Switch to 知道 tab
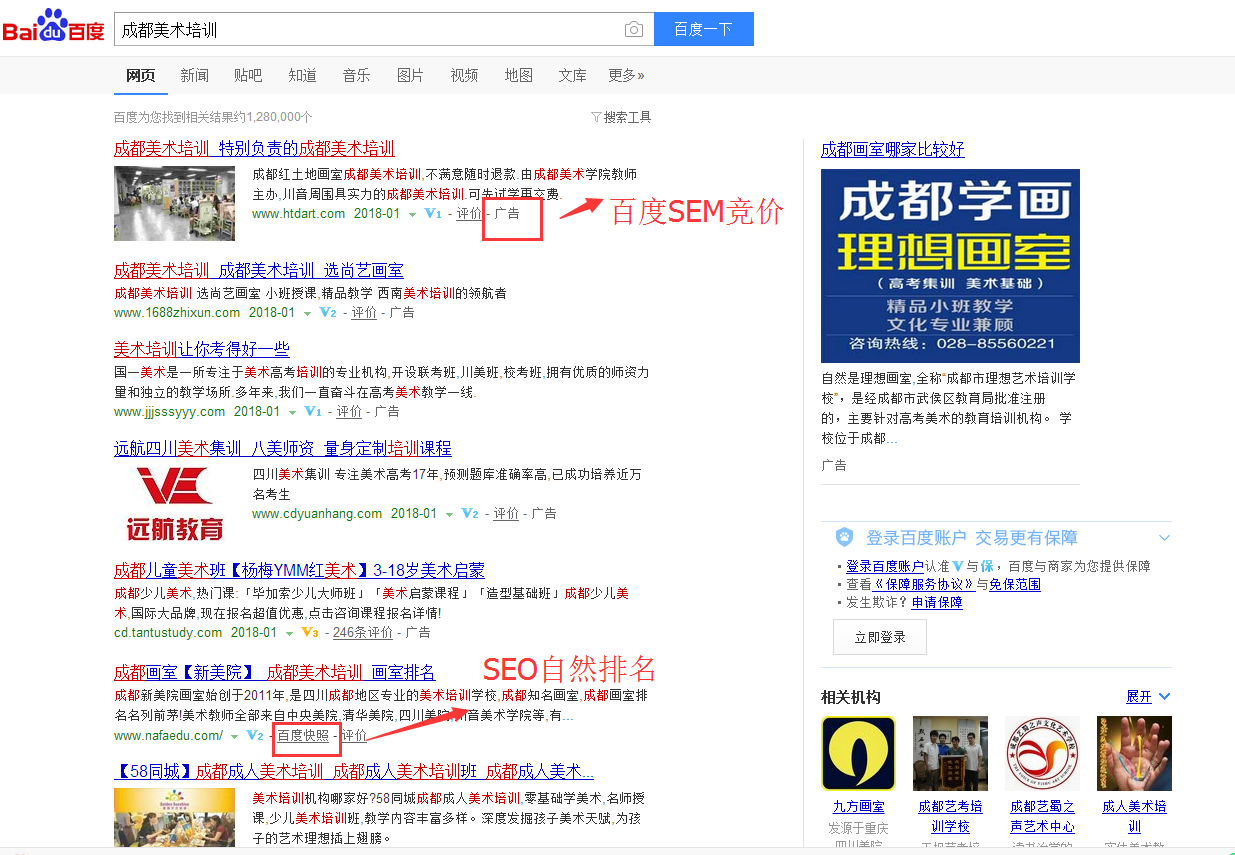Viewport: 1235px width, 855px height. 302,76
